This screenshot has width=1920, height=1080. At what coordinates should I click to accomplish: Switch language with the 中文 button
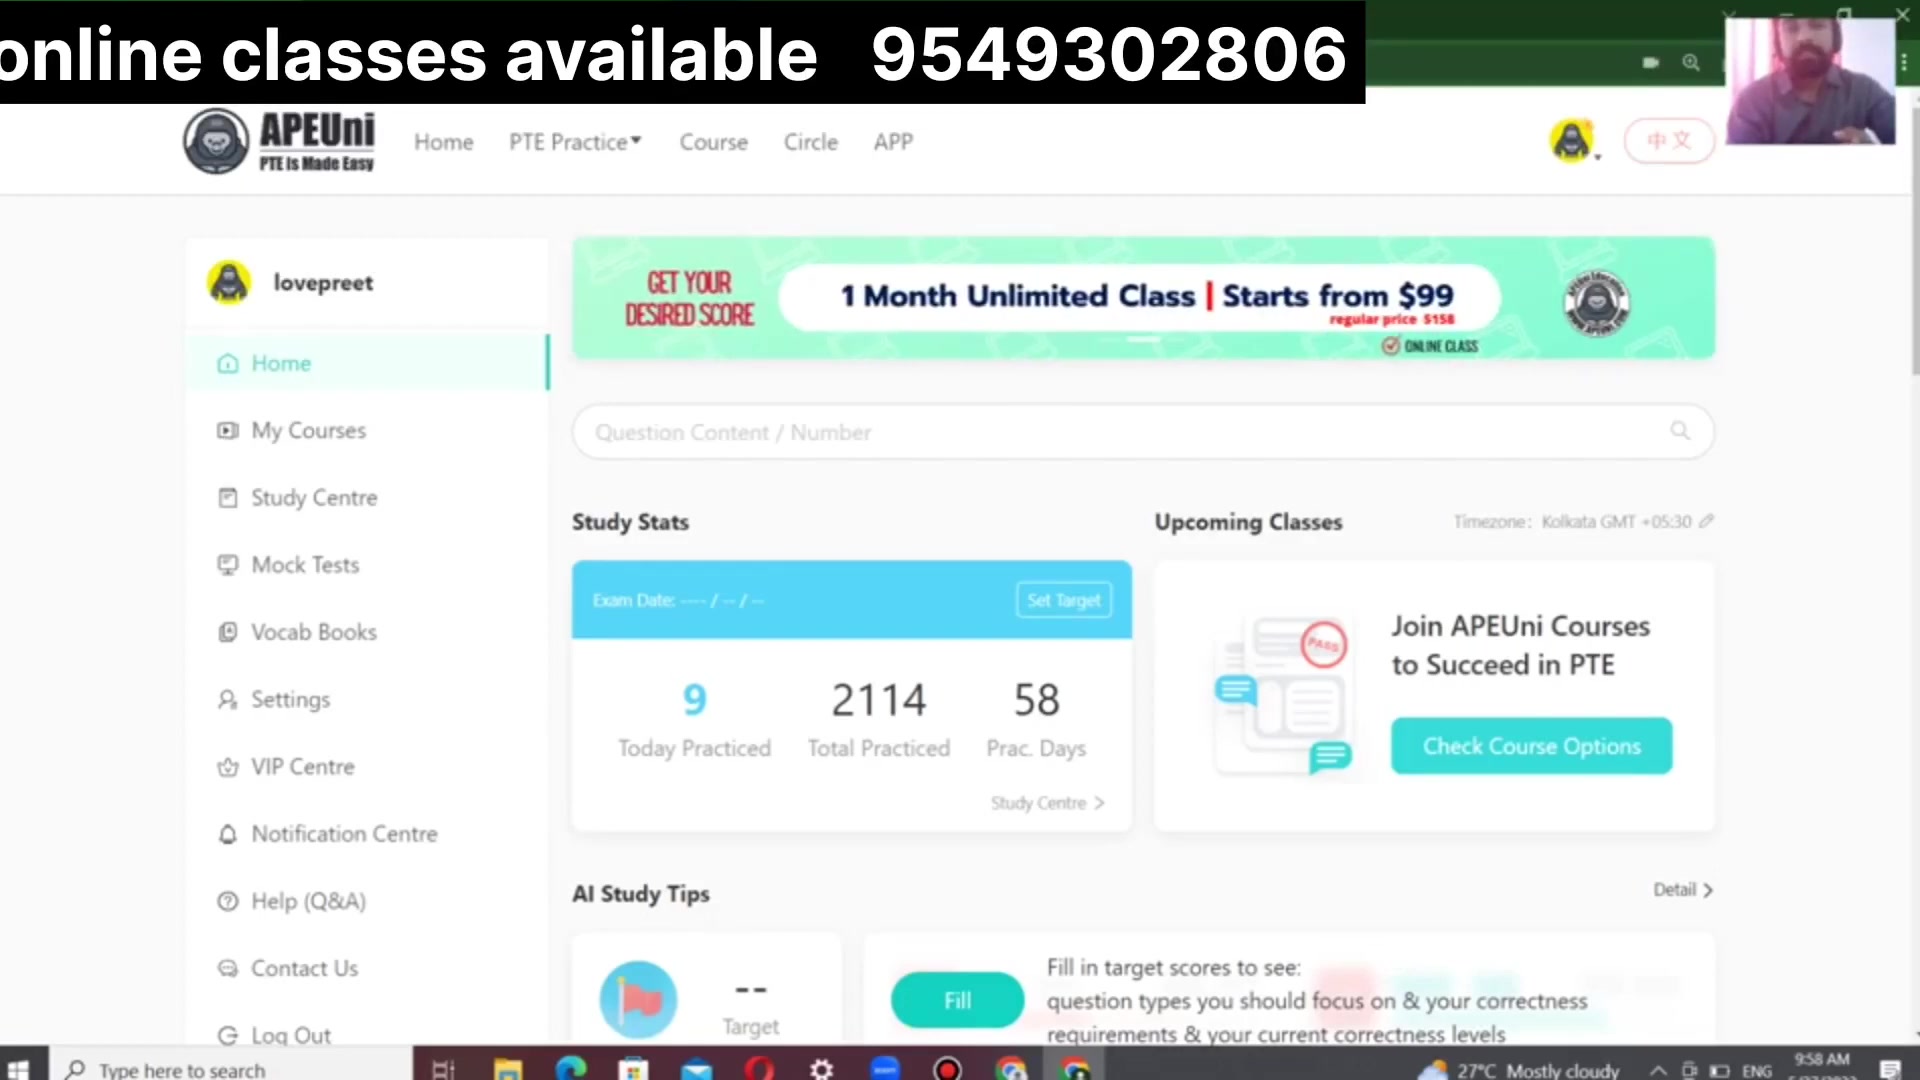(x=1669, y=141)
